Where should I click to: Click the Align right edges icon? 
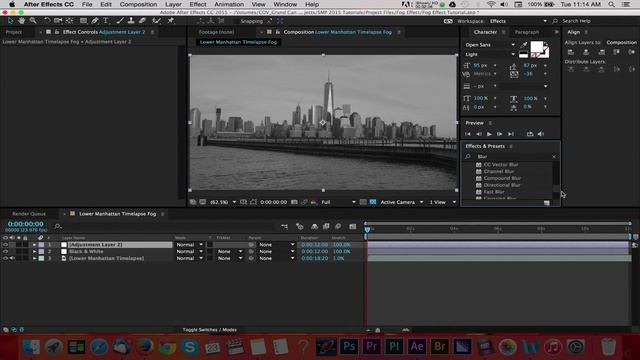coord(601,52)
